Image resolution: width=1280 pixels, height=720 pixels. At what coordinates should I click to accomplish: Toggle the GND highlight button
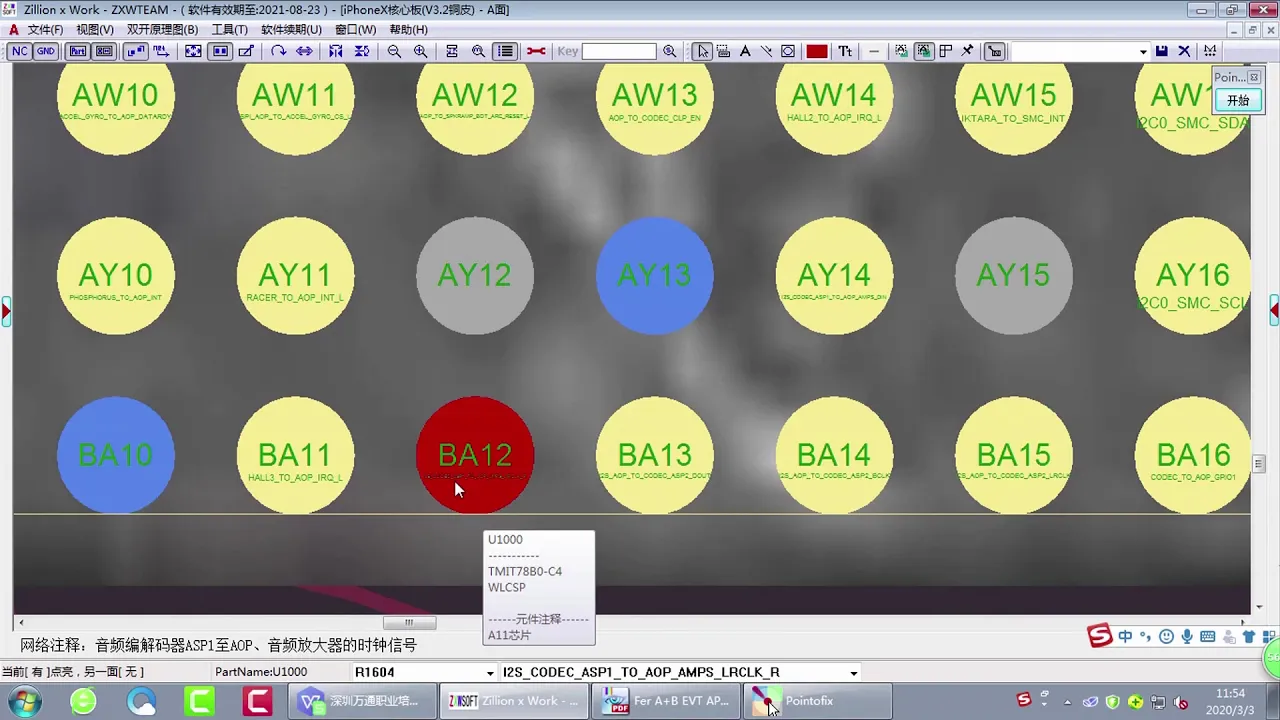tap(46, 51)
